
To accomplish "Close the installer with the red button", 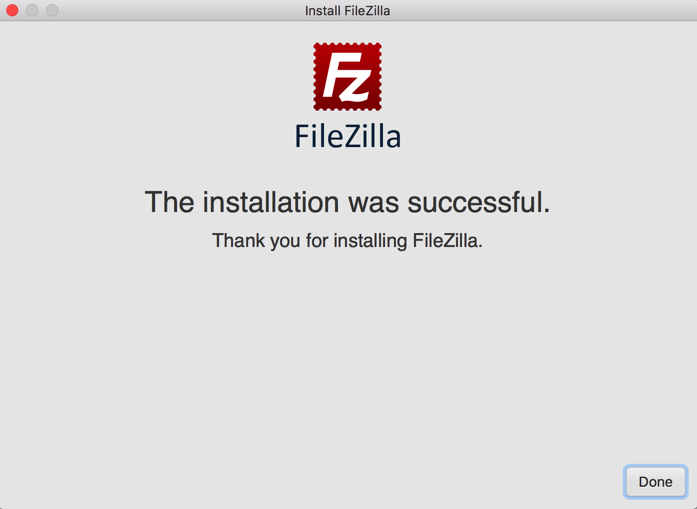I will (x=12, y=10).
